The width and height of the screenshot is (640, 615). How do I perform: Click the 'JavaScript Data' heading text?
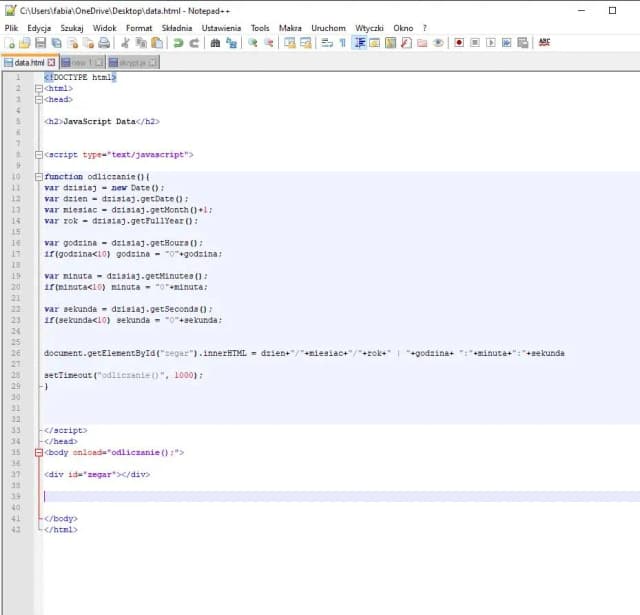coord(99,122)
